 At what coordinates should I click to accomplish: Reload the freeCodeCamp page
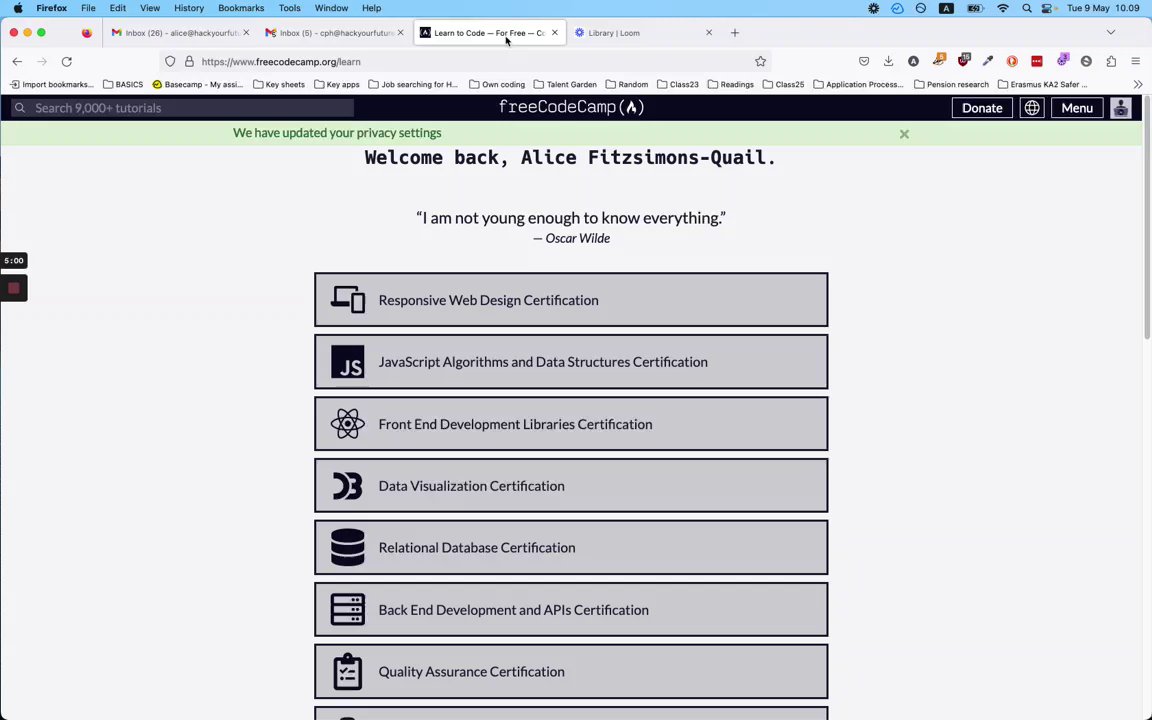(x=67, y=62)
